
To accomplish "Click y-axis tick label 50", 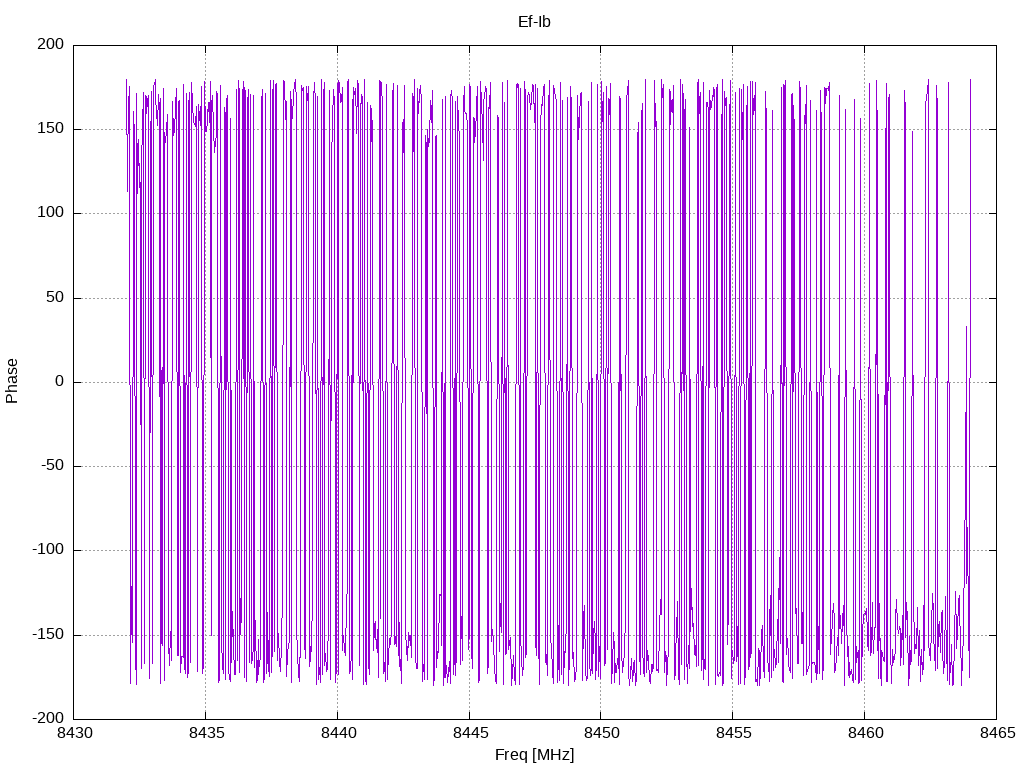I will point(56,297).
